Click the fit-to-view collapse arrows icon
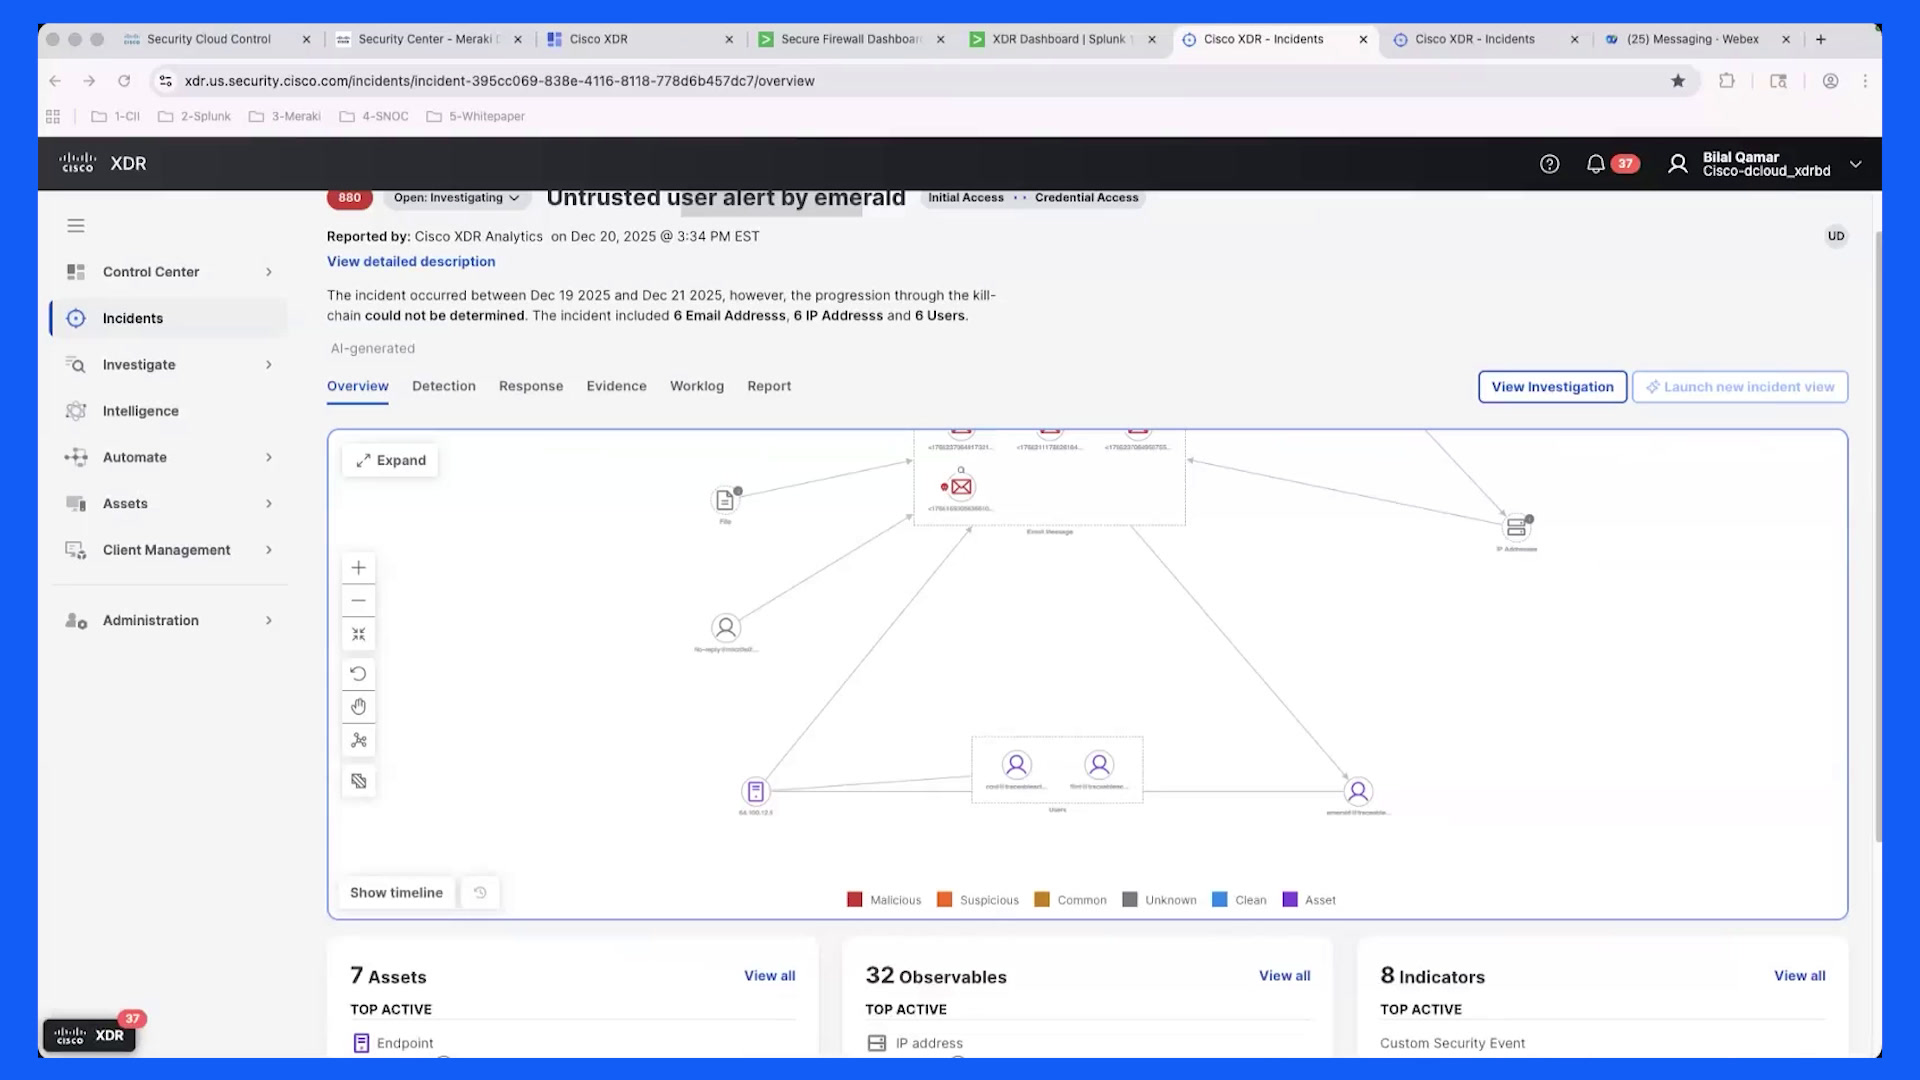Viewport: 1920px width, 1080px height. pyautogui.click(x=358, y=634)
